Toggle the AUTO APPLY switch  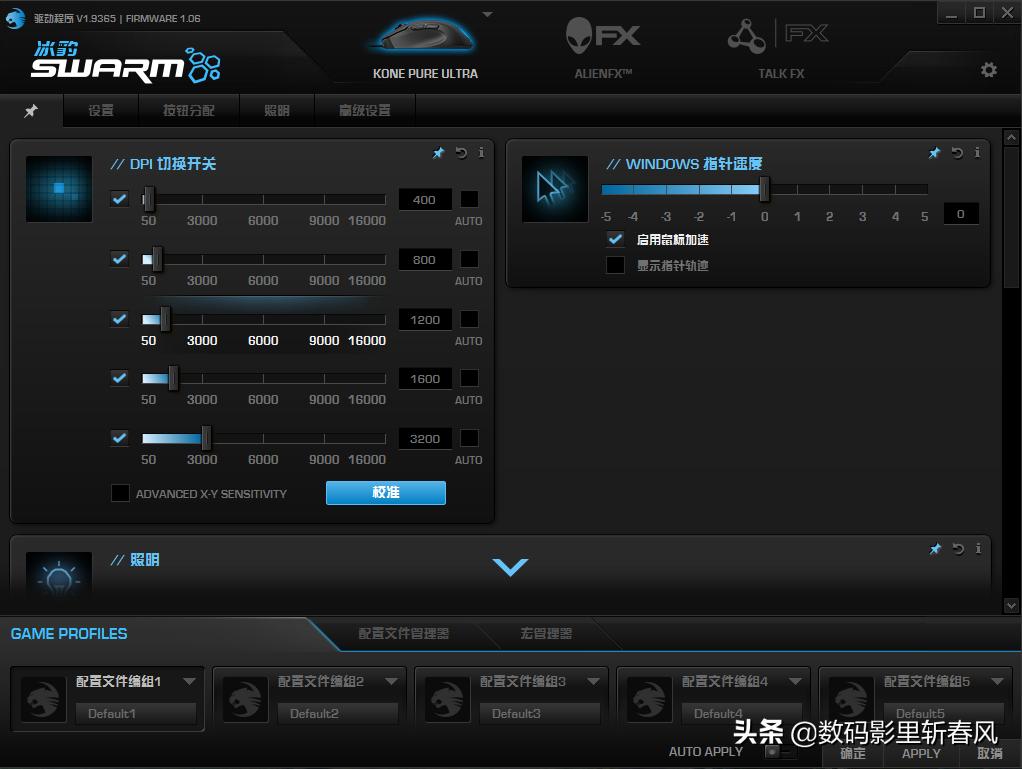(780, 752)
